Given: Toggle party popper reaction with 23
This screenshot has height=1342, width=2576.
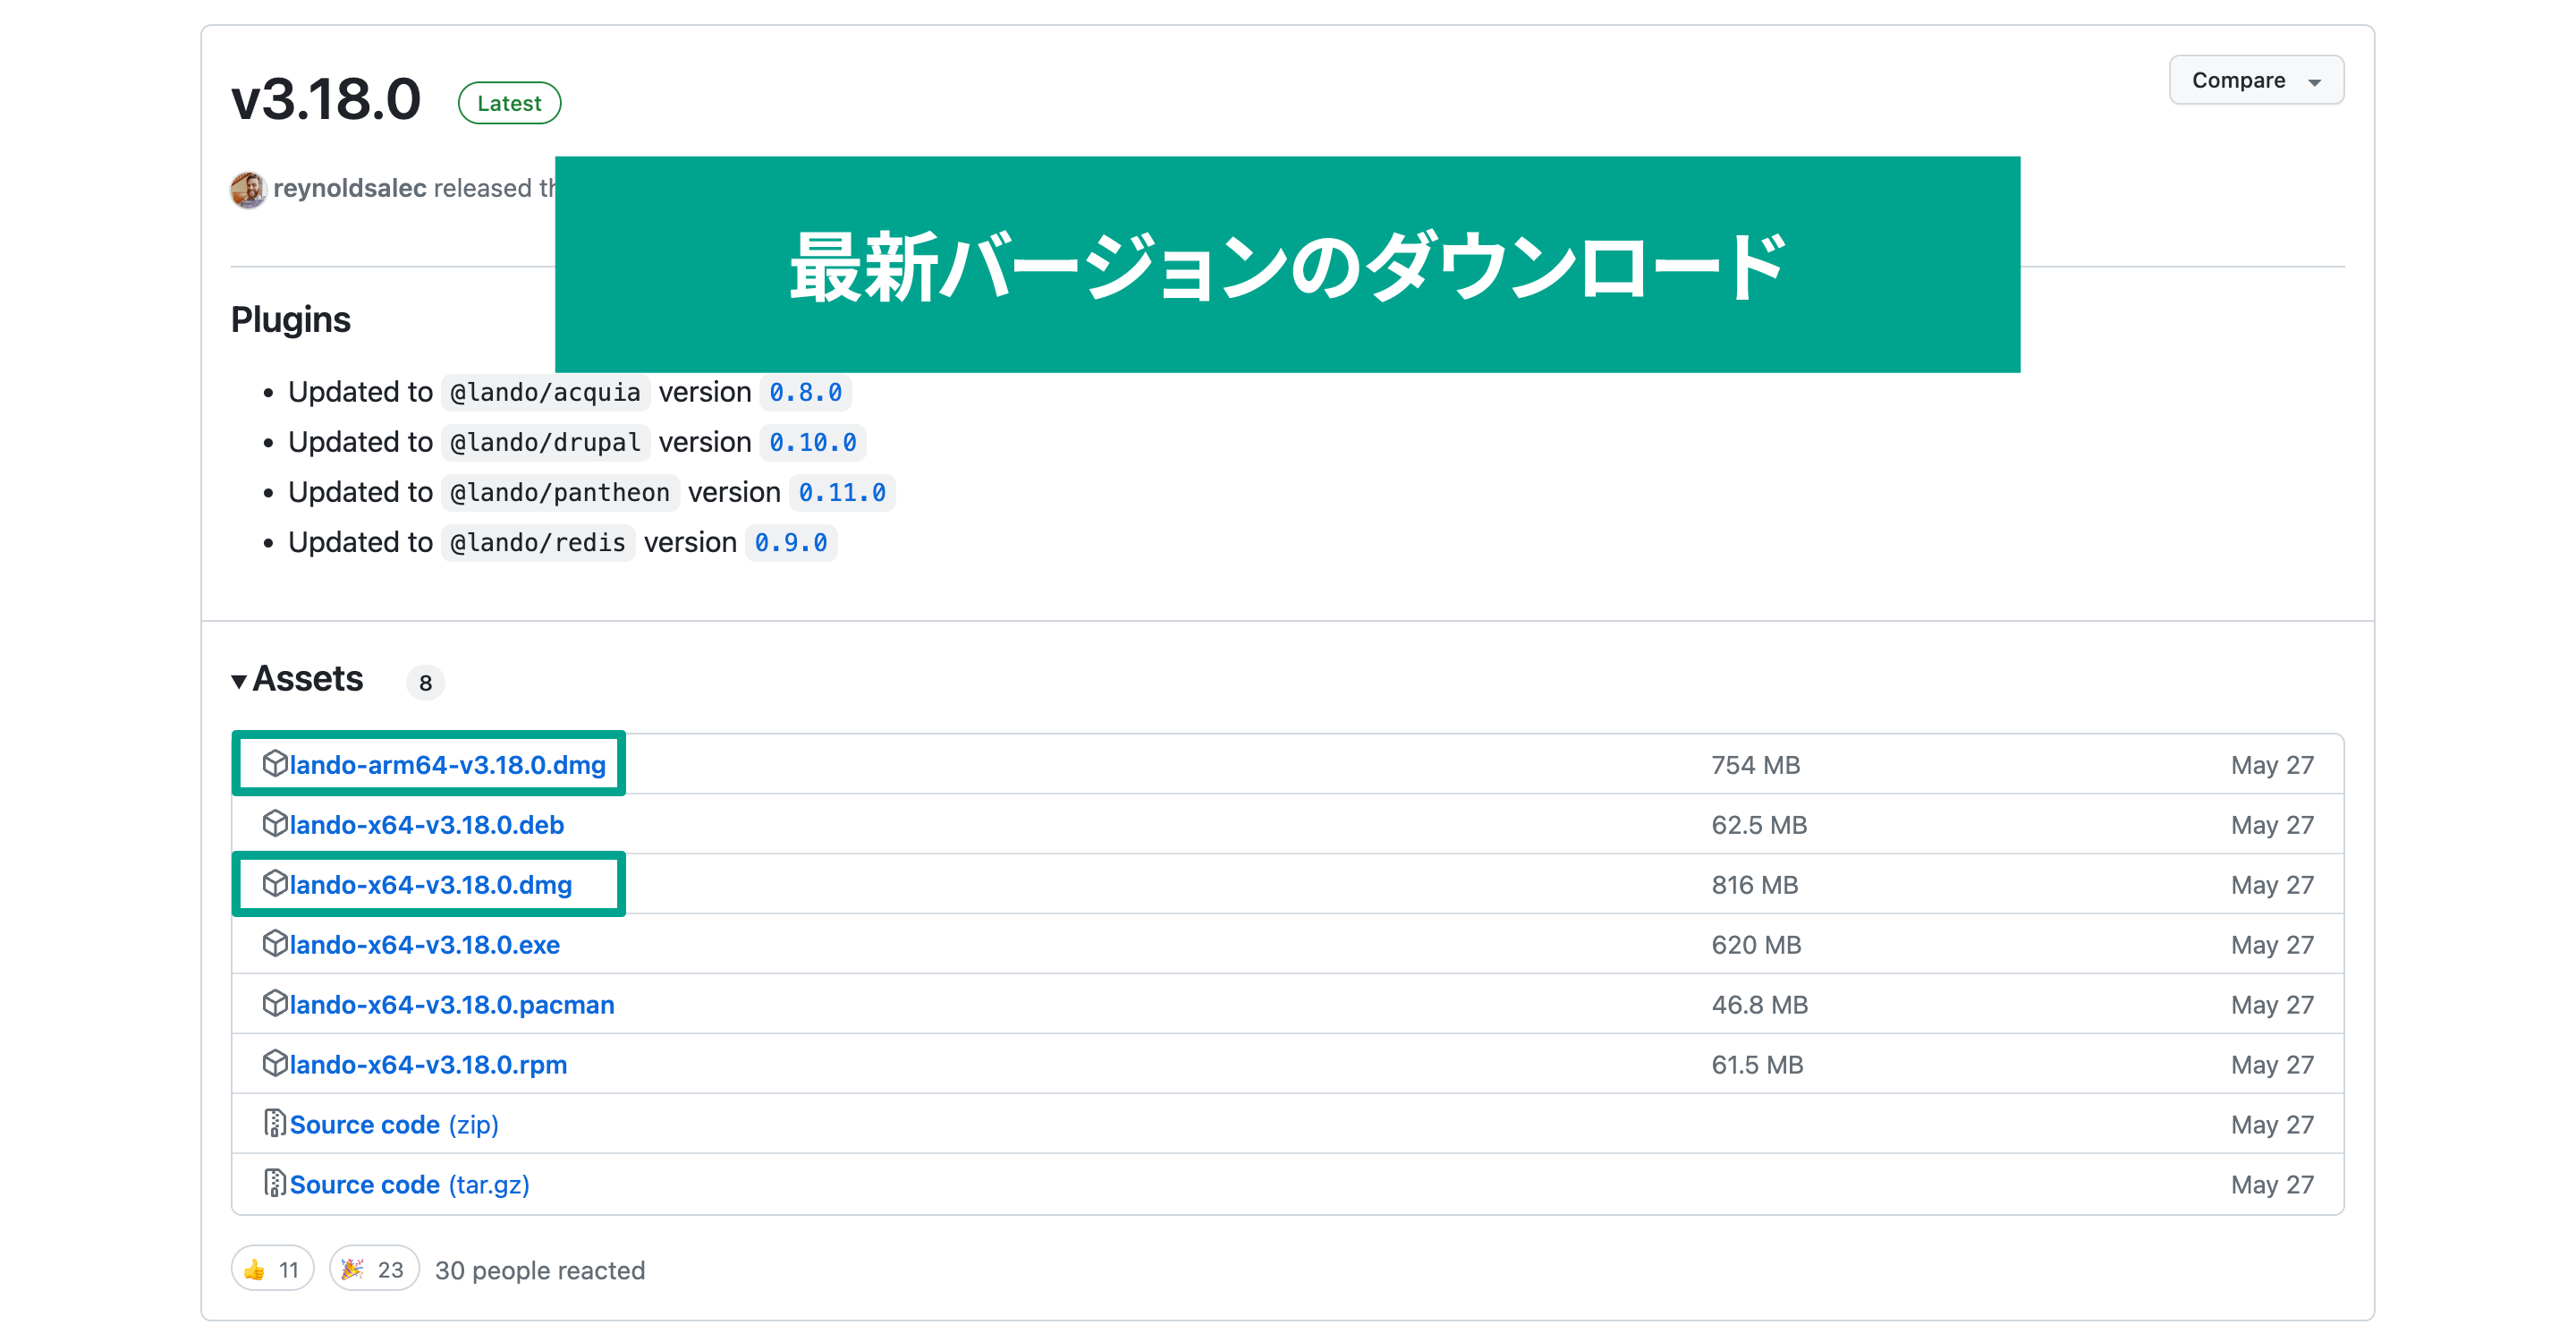Looking at the screenshot, I should [x=373, y=1269].
